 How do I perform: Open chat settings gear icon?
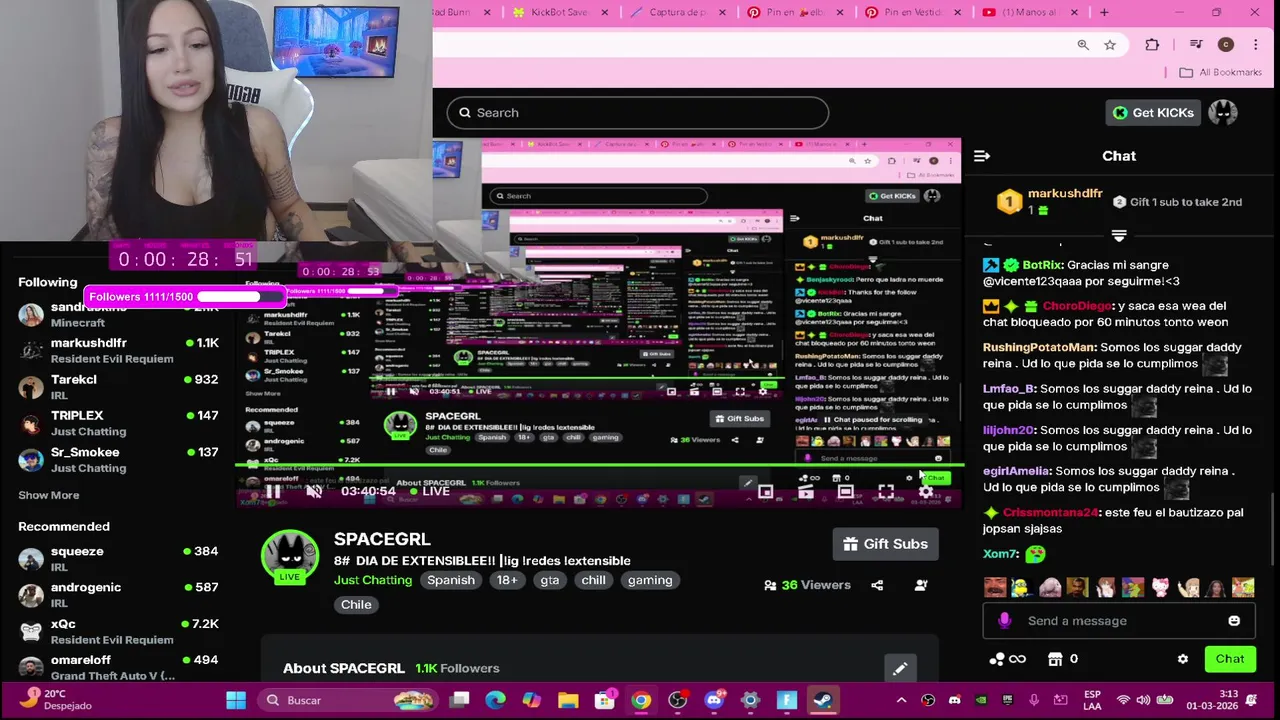[1183, 659]
